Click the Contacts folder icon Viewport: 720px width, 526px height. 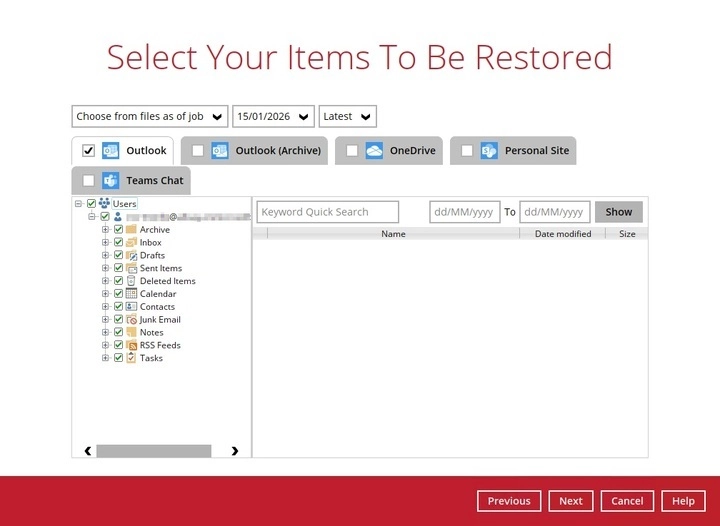point(131,307)
